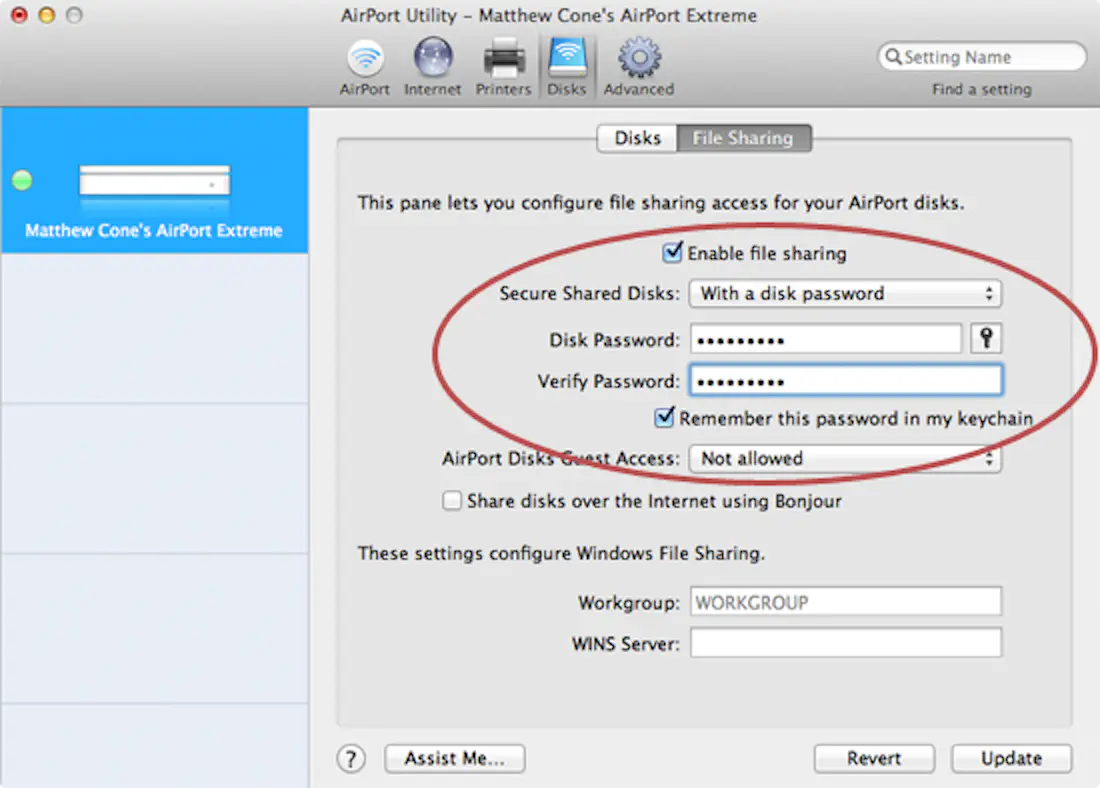Viewport: 1100px width, 788px height.
Task: Open the help question mark icon
Action: (x=351, y=759)
